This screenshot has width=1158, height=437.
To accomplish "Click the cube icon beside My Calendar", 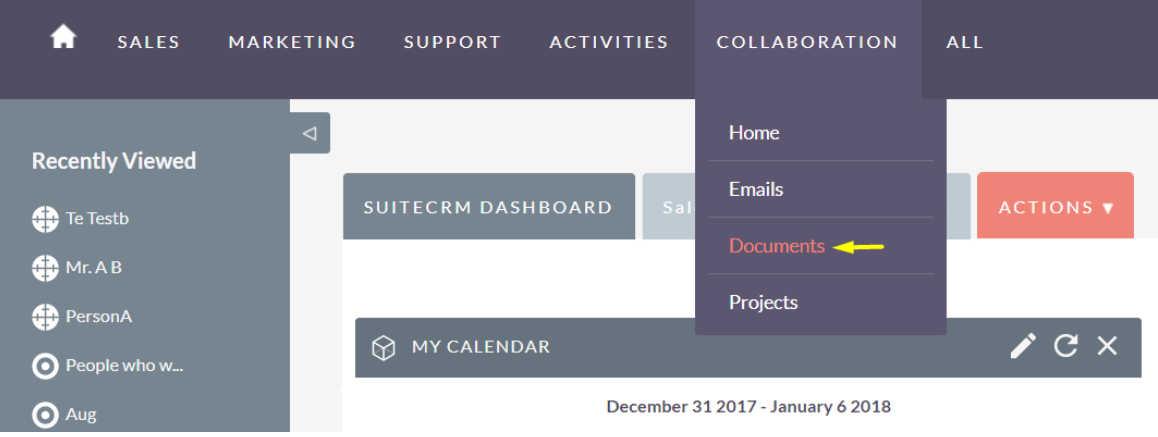I will tap(384, 348).
